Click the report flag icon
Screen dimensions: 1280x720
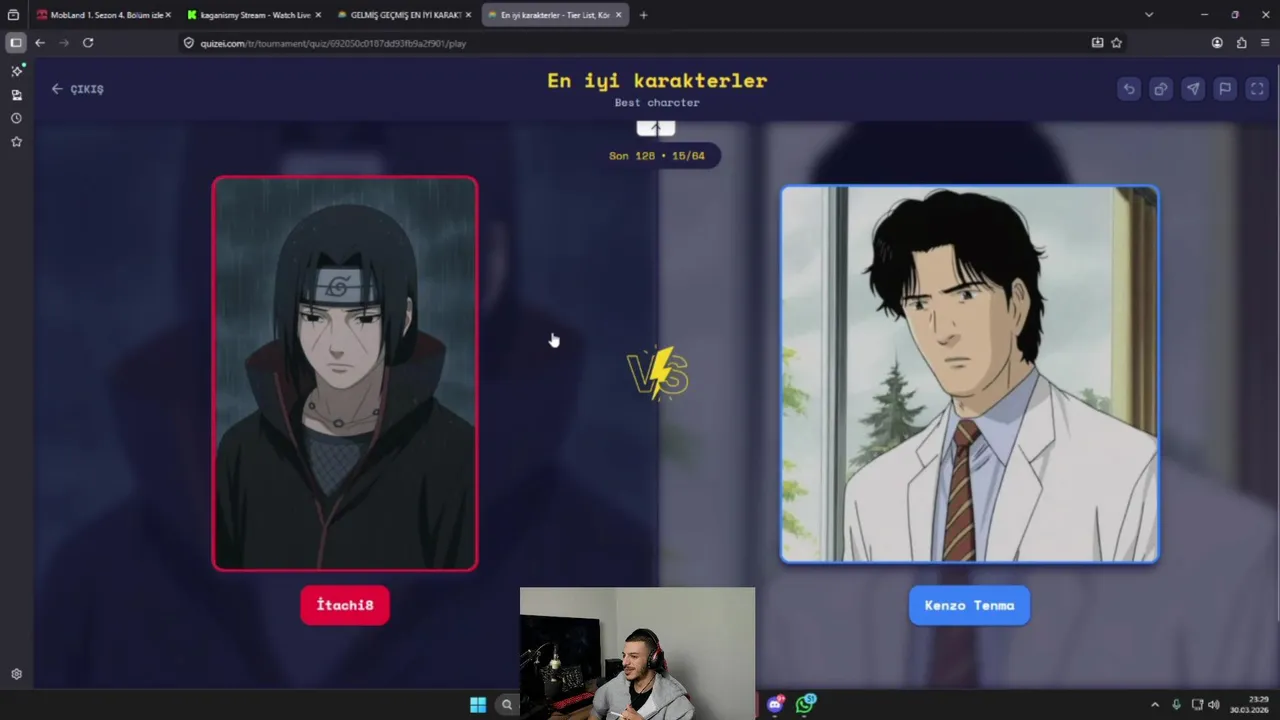pos(1225,89)
